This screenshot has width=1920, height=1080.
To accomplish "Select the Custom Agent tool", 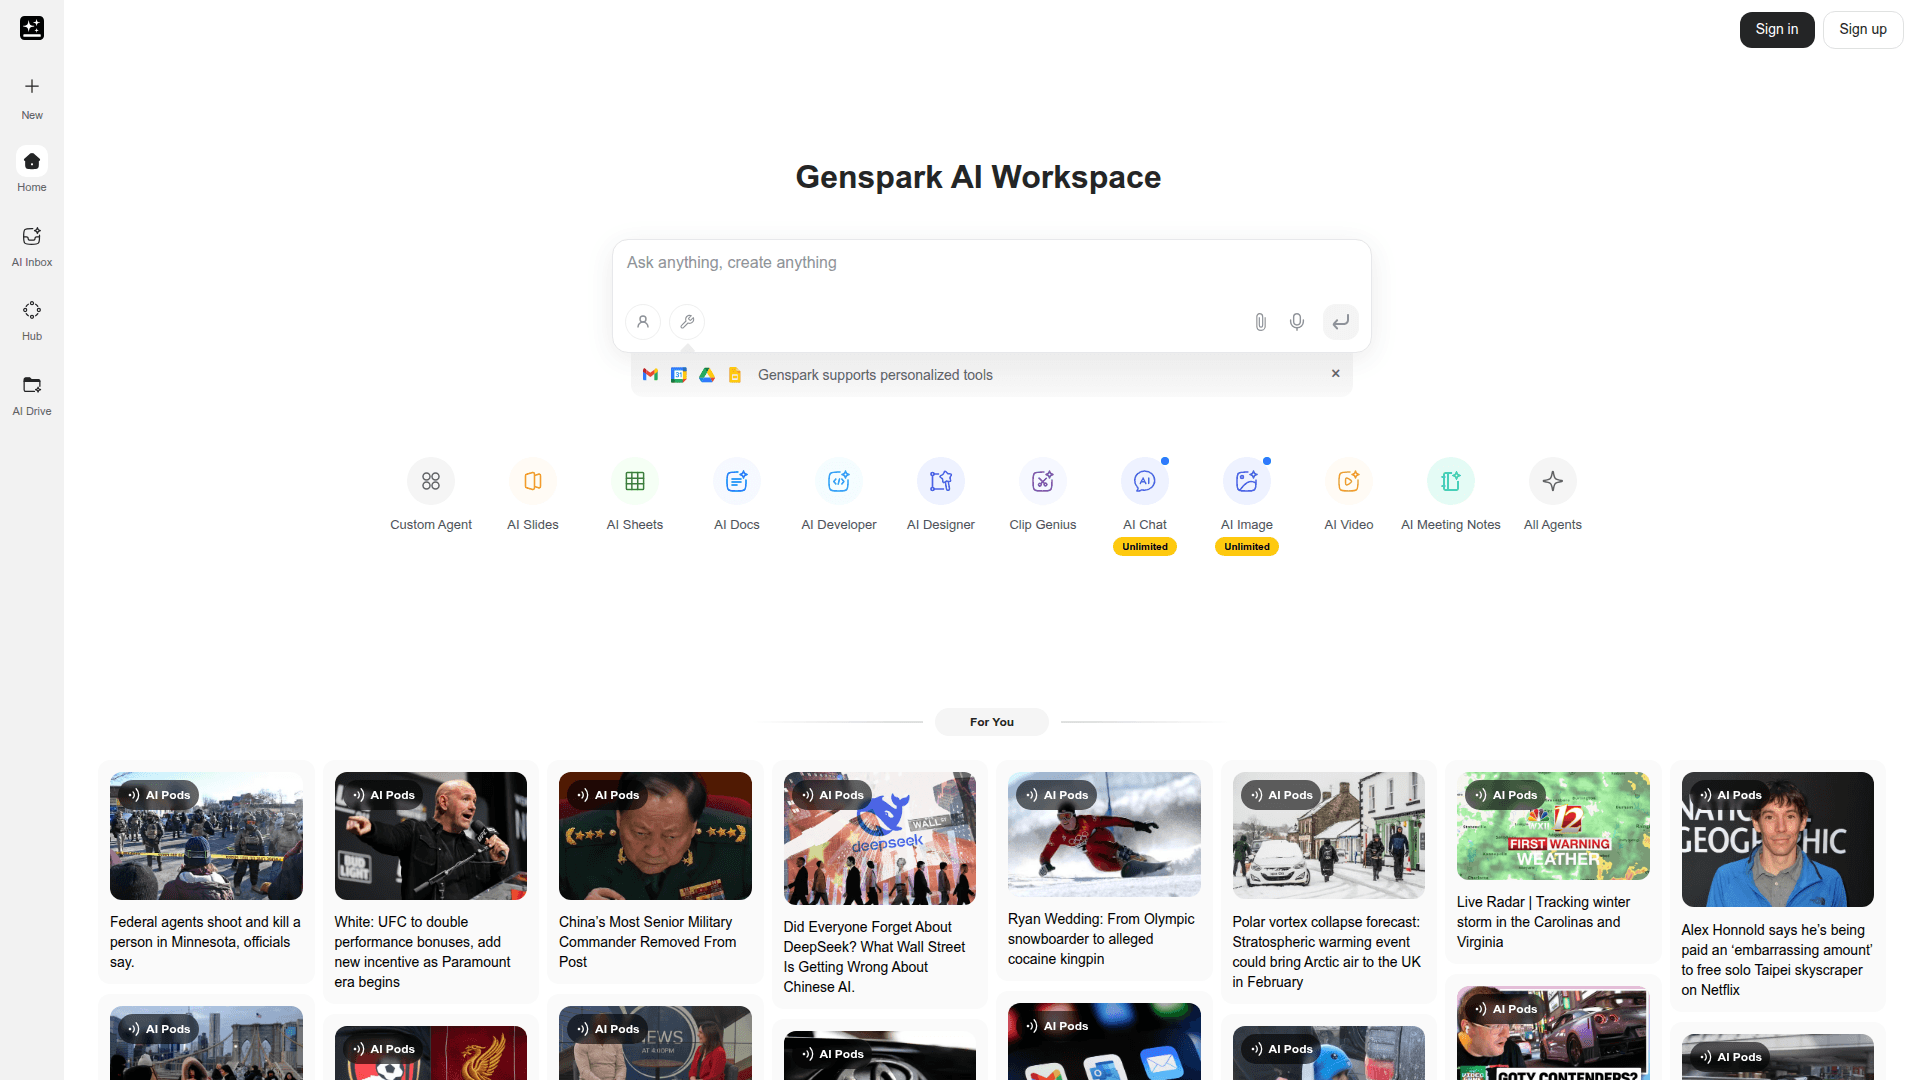I will 430,495.
